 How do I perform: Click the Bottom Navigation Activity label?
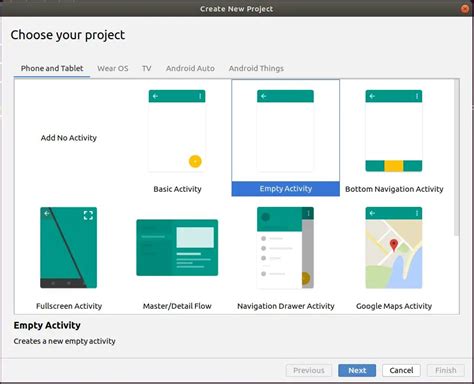point(394,189)
